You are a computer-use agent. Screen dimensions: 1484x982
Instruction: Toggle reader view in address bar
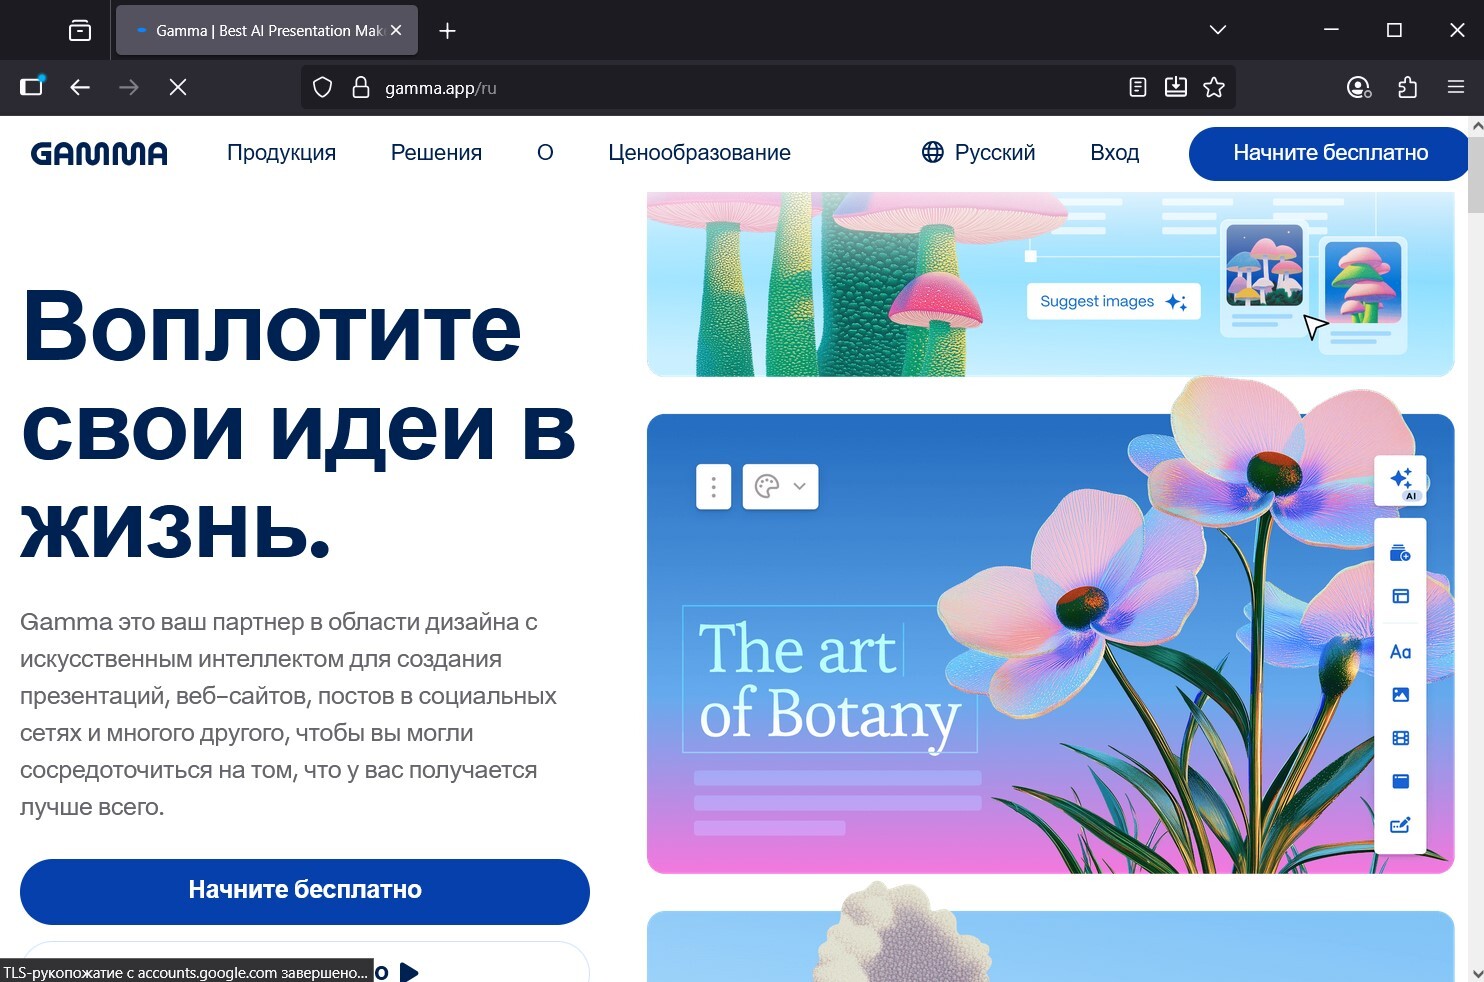coord(1138,88)
